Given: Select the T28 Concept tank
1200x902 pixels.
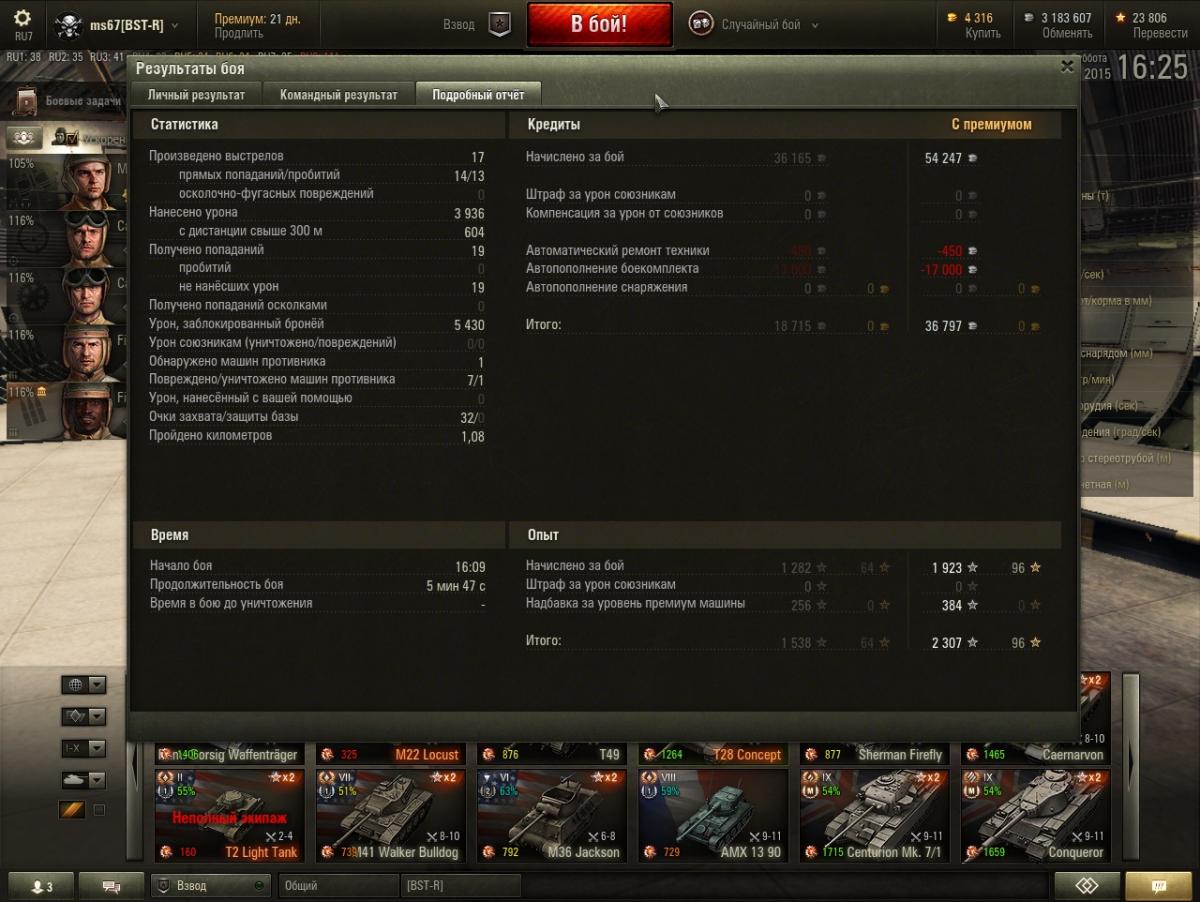Looking at the screenshot, I should [713, 754].
